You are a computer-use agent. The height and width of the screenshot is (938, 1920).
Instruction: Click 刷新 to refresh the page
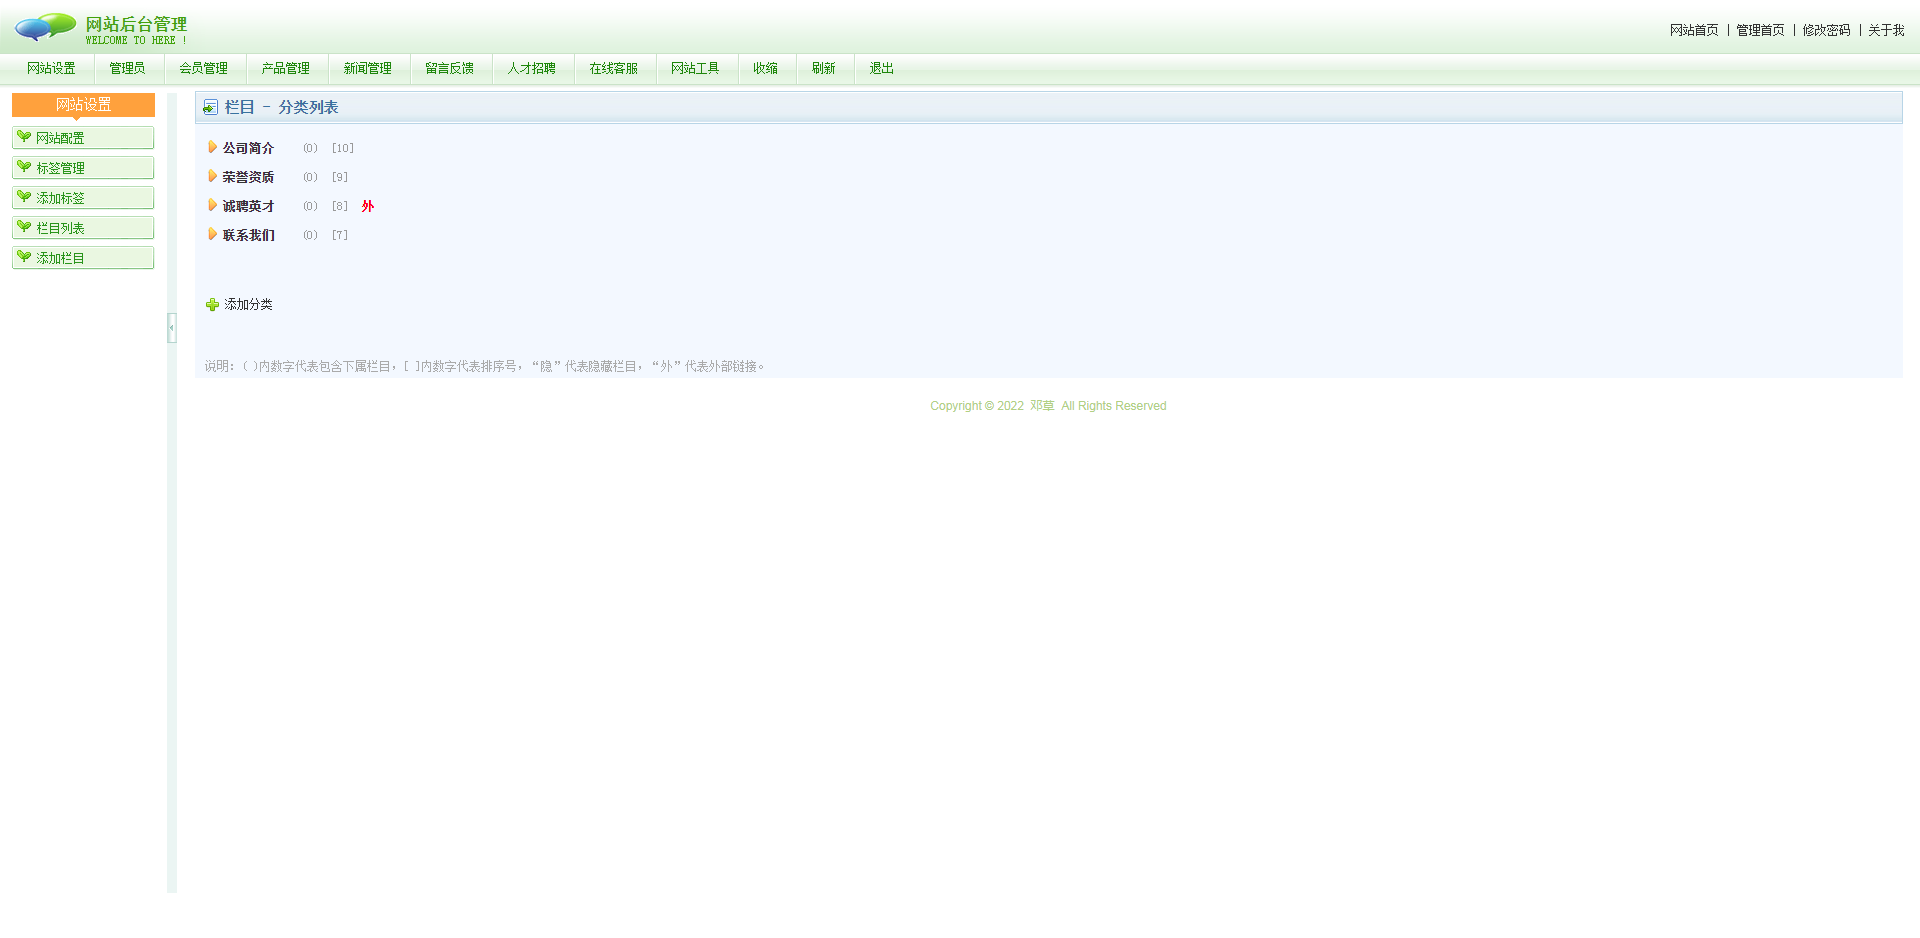[824, 68]
